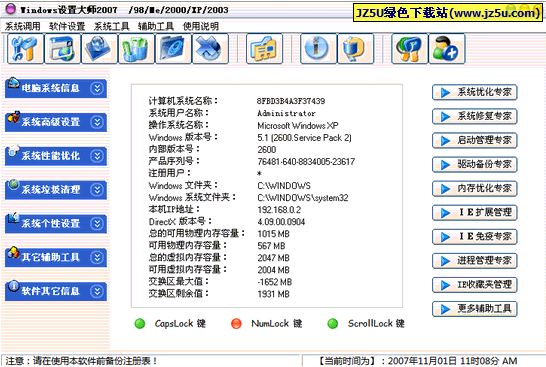Image resolution: width=546 pixels, height=367 pixels.
Task: Expand the 软件其它信息 section chevron
Action: (97, 291)
